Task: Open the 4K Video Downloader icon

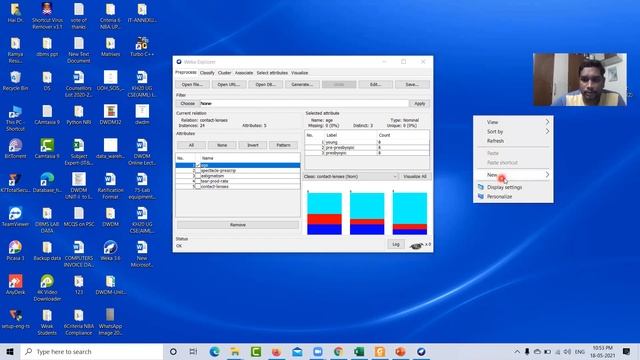Action: point(47,288)
